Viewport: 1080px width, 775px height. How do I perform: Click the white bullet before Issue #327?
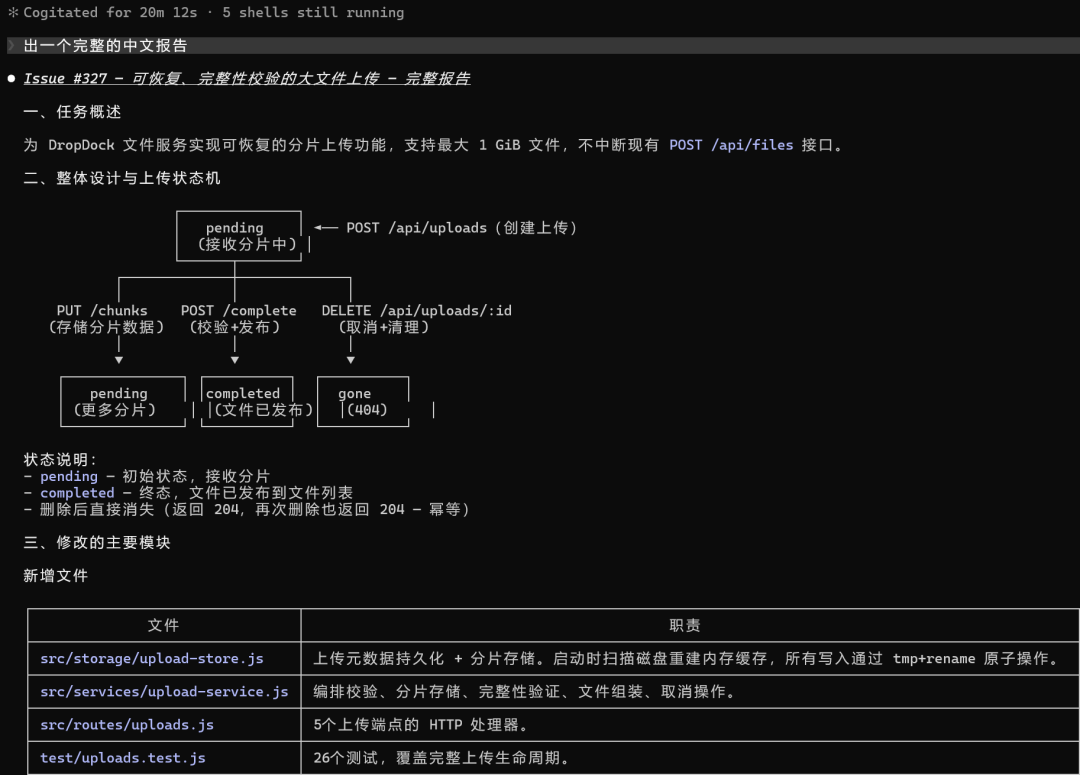click(11, 79)
